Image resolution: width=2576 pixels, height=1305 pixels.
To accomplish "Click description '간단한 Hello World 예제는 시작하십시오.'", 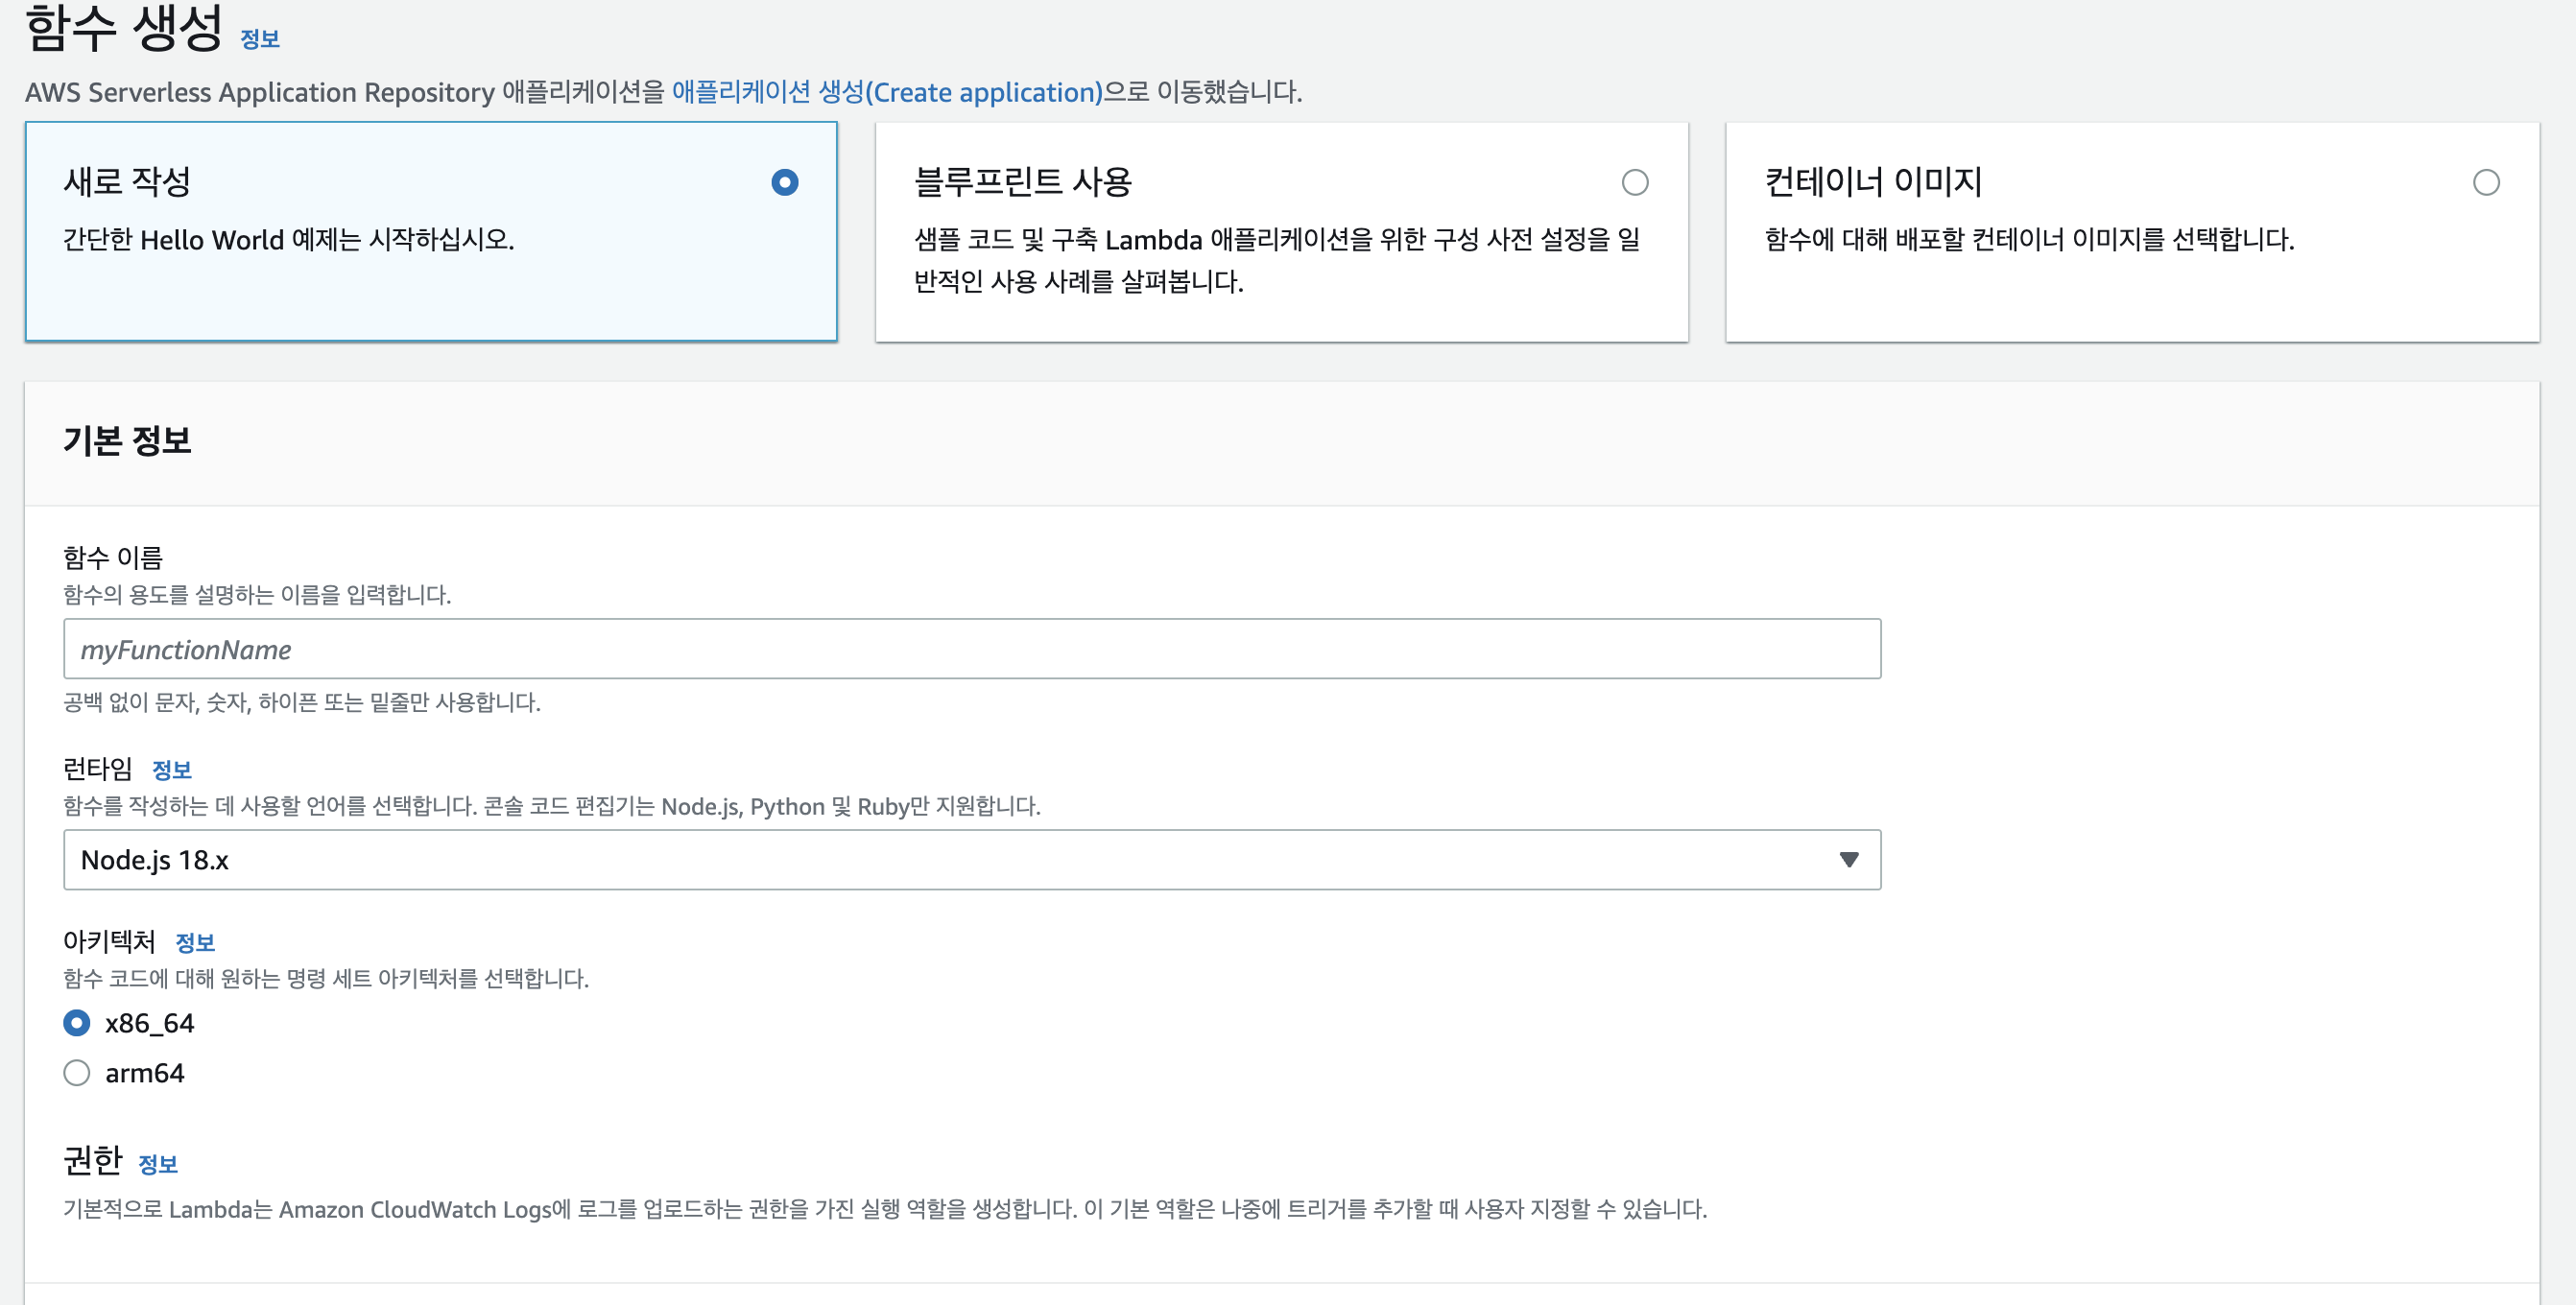I will click(289, 240).
